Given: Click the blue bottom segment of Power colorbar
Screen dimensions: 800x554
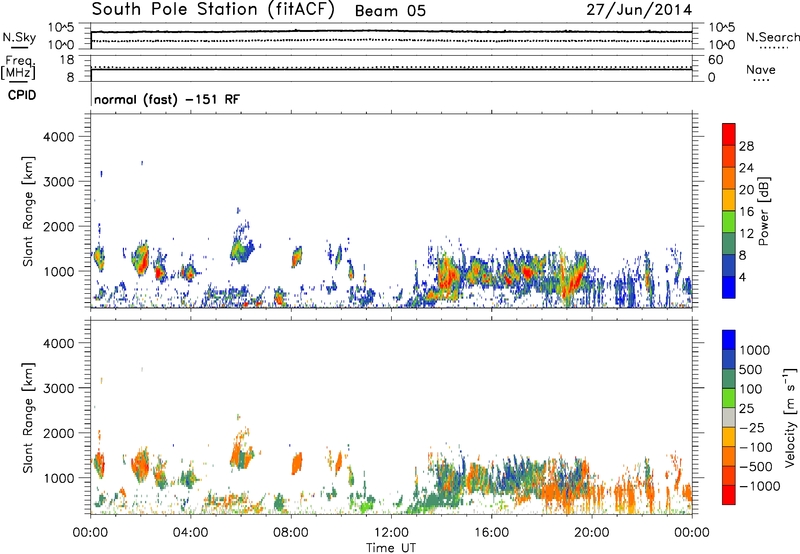Looking at the screenshot, I should click(x=729, y=287).
